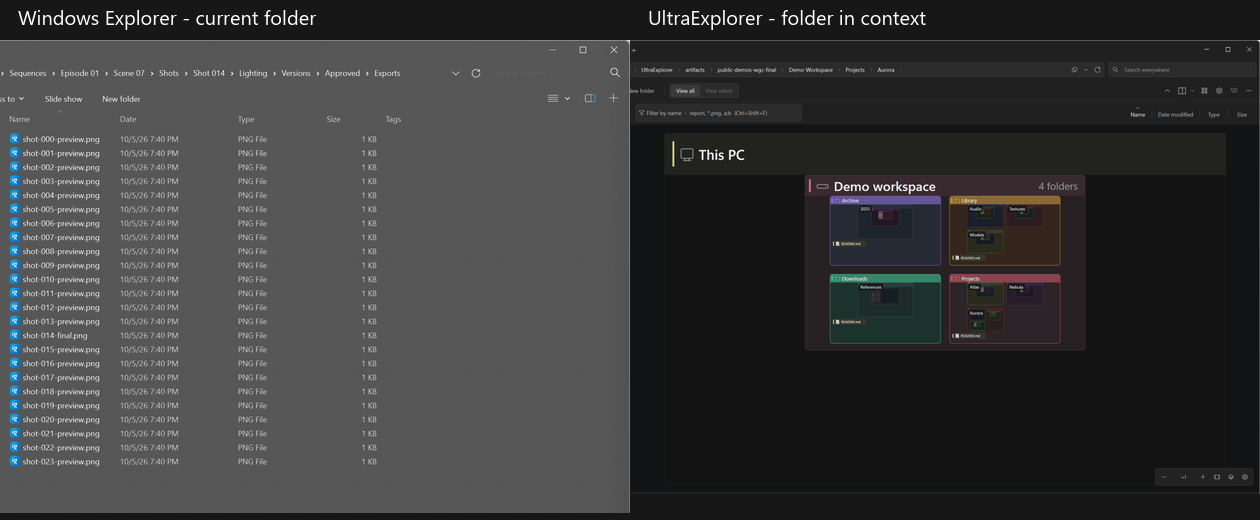Navigate to the Versions breadcrumb
Screen dimensions: 1260x520
coord(296,73)
